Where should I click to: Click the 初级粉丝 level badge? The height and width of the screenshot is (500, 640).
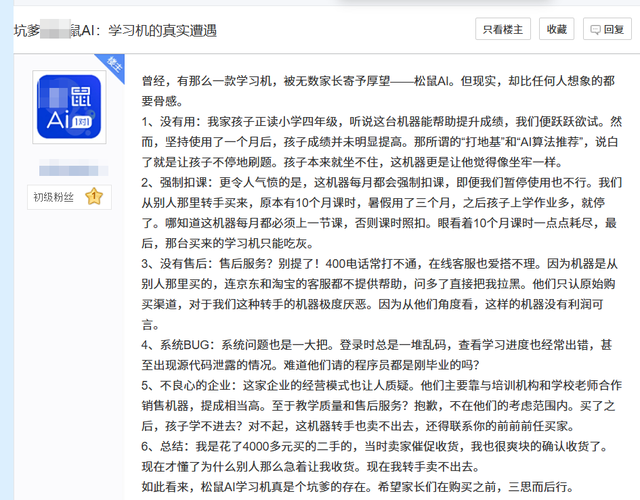(69, 197)
